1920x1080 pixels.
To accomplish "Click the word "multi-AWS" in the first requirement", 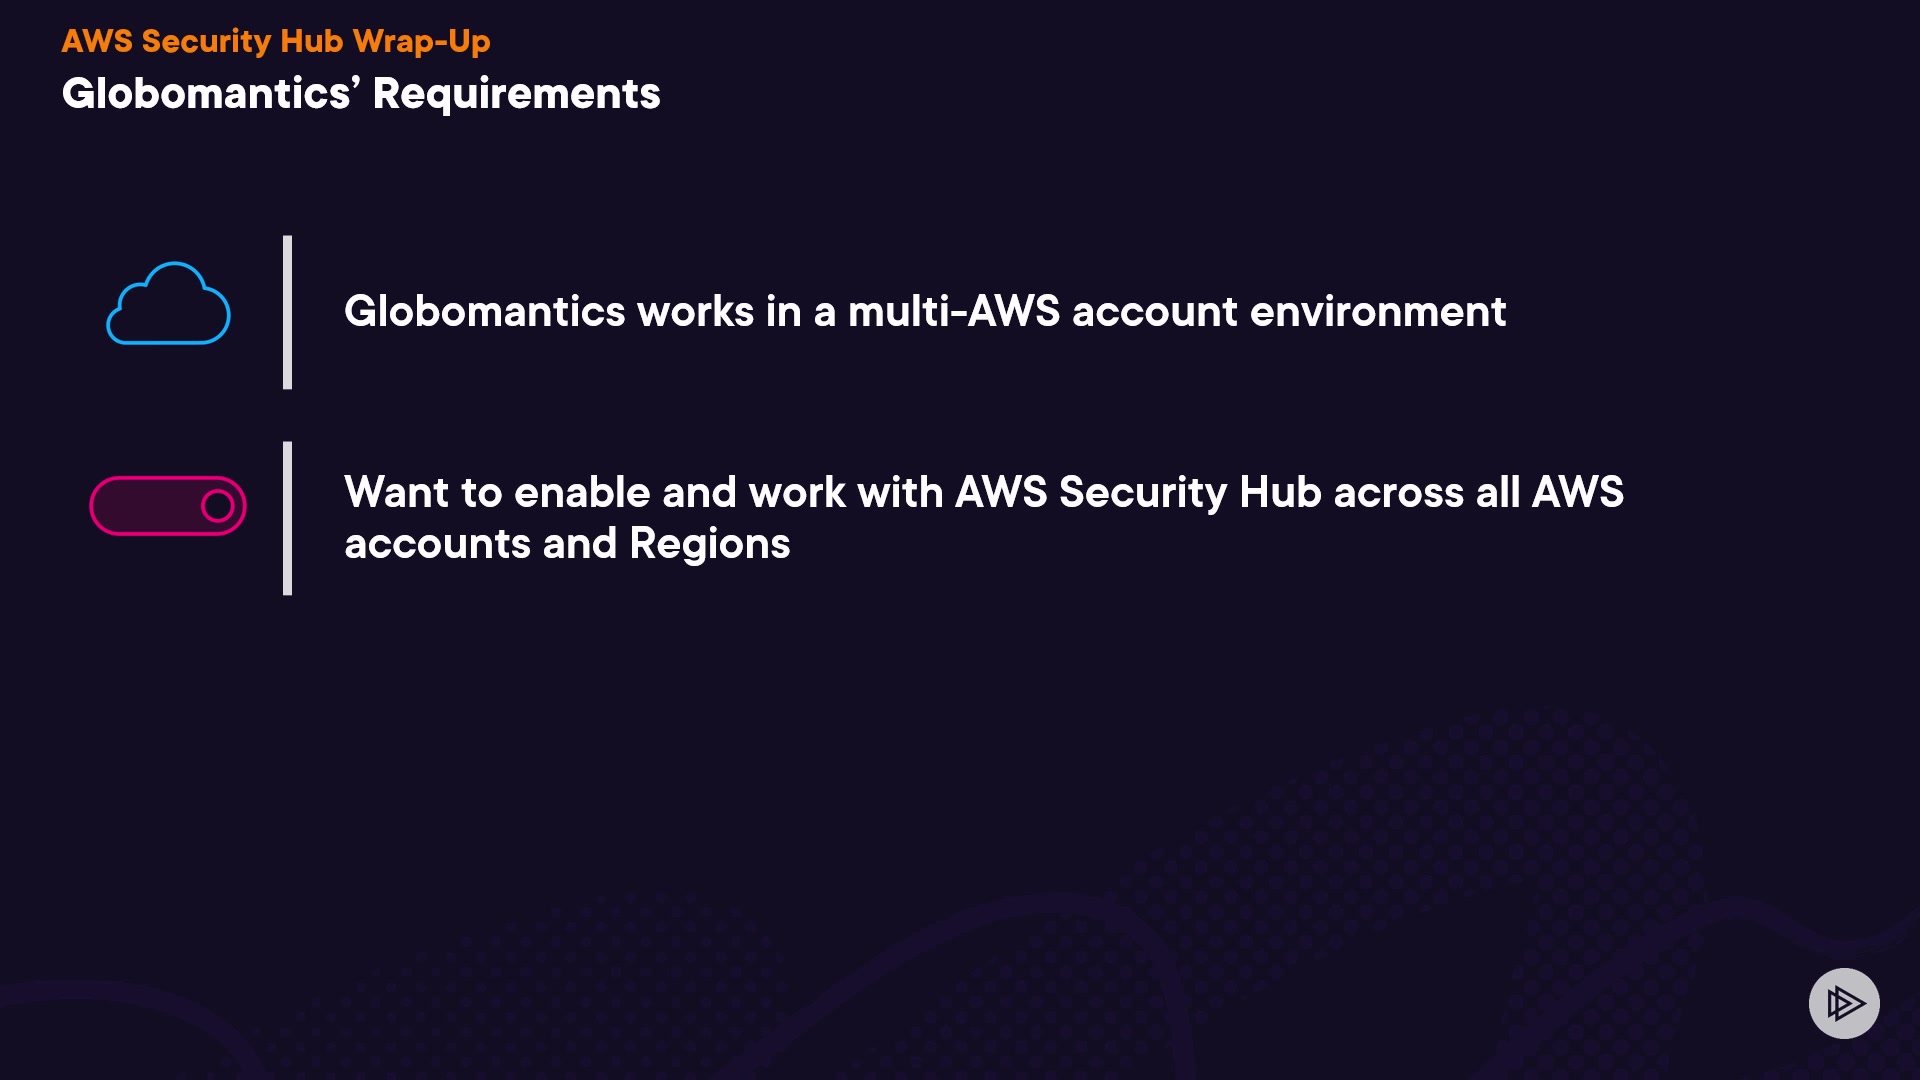I will point(953,312).
